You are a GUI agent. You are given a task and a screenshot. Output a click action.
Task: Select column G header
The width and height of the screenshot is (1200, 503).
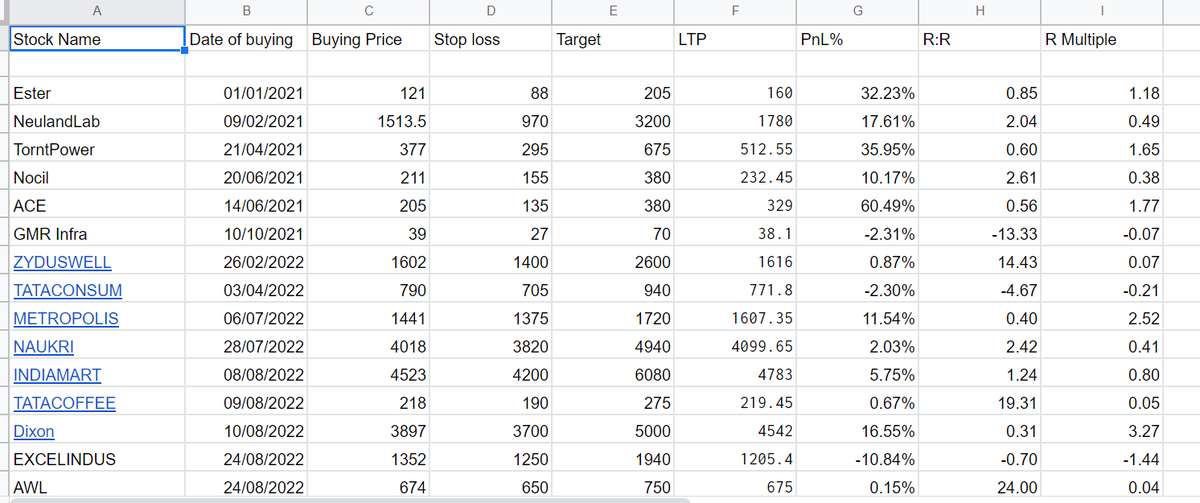click(858, 12)
